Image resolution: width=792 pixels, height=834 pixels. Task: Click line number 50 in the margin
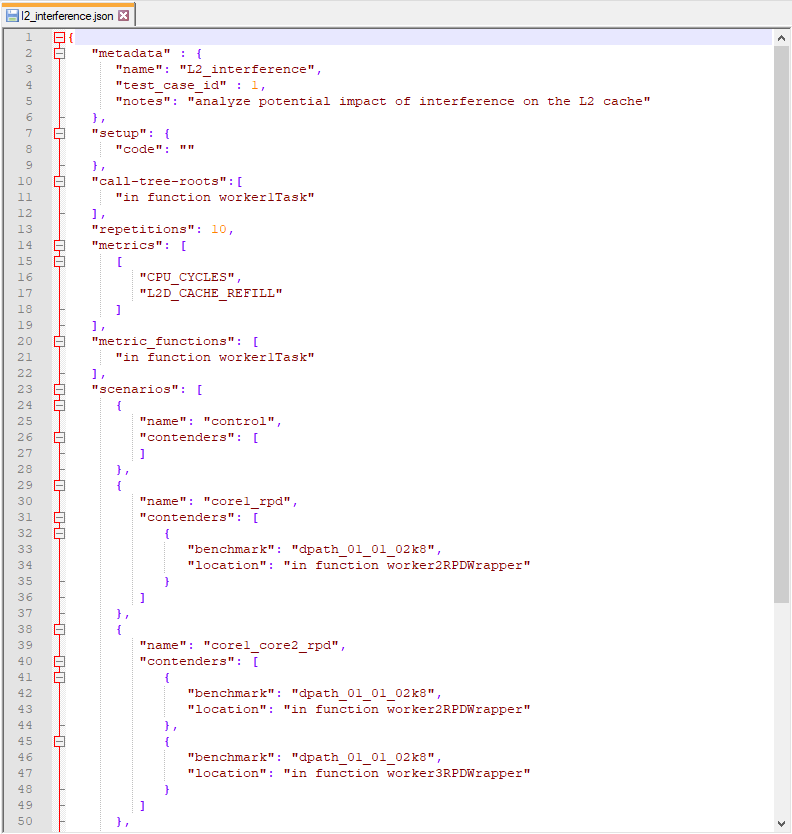[x=25, y=821]
